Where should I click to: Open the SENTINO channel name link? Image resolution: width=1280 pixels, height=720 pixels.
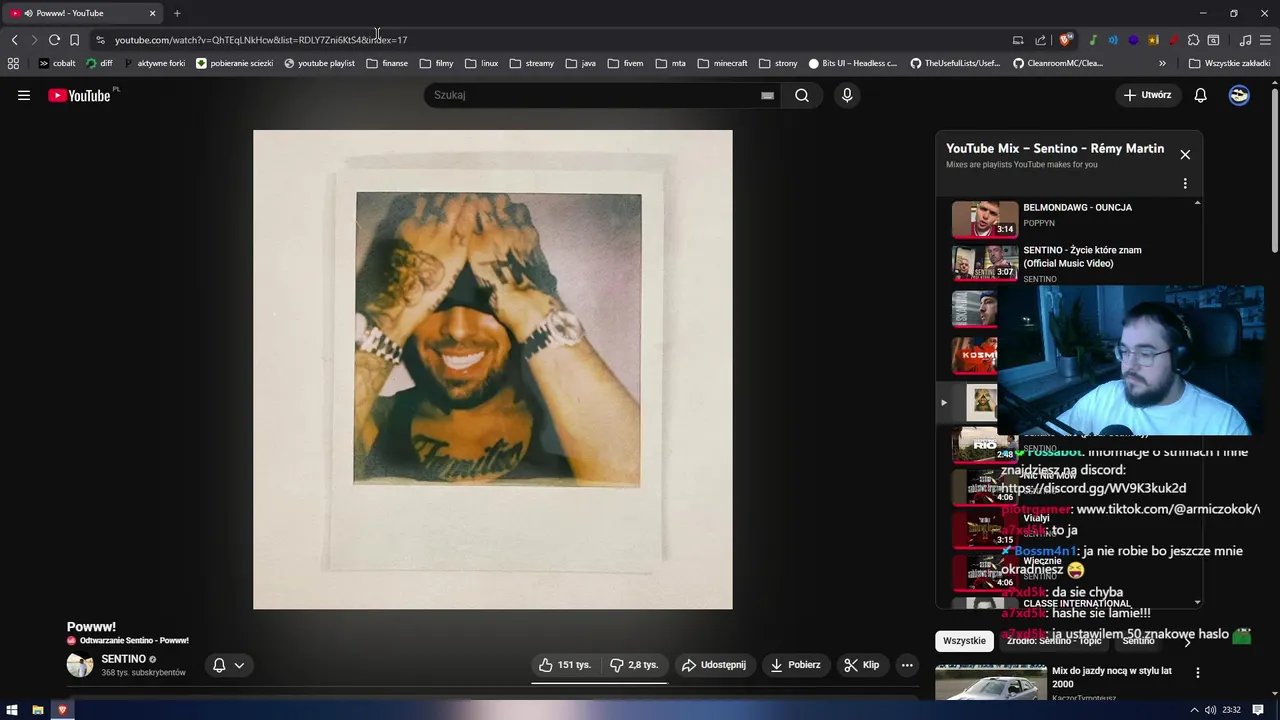click(x=123, y=659)
